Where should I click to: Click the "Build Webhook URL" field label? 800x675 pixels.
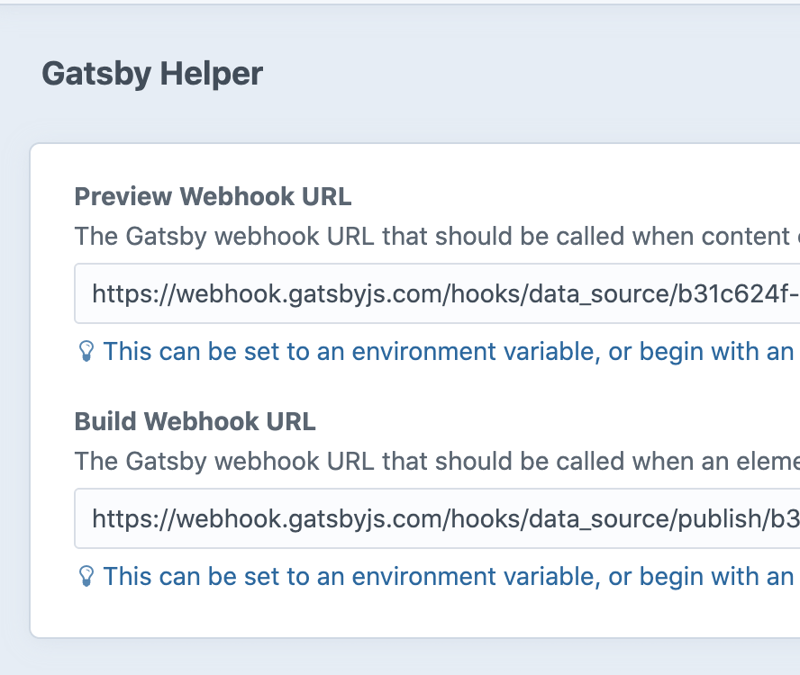click(195, 421)
